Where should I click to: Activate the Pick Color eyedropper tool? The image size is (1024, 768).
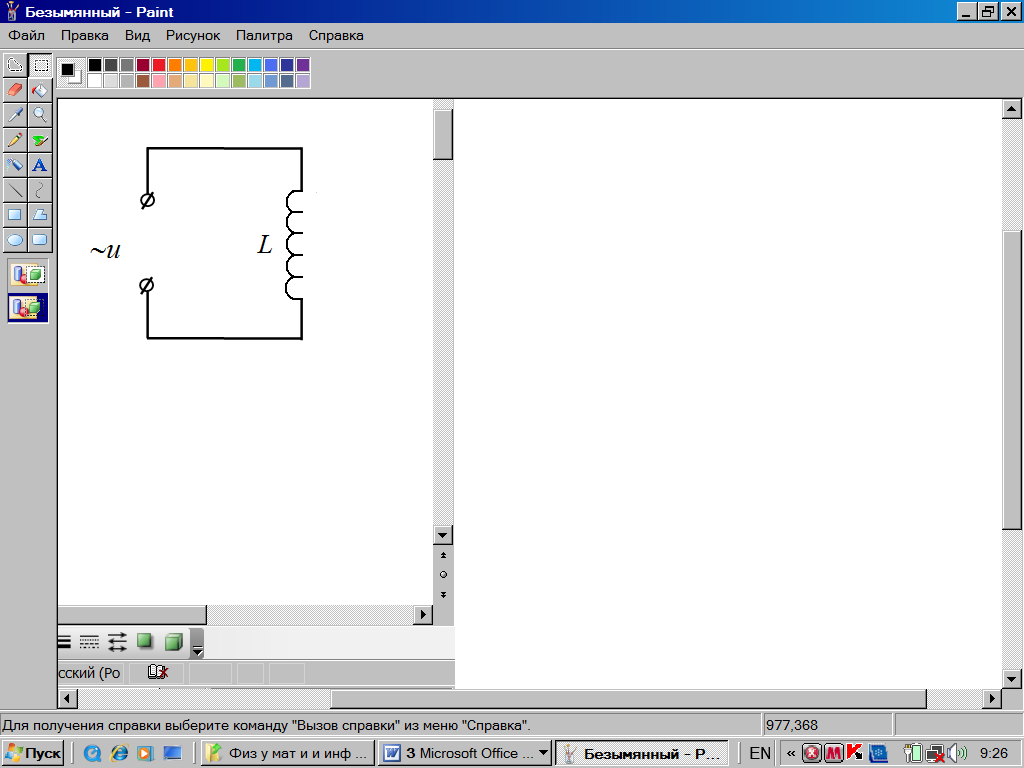click(15, 115)
